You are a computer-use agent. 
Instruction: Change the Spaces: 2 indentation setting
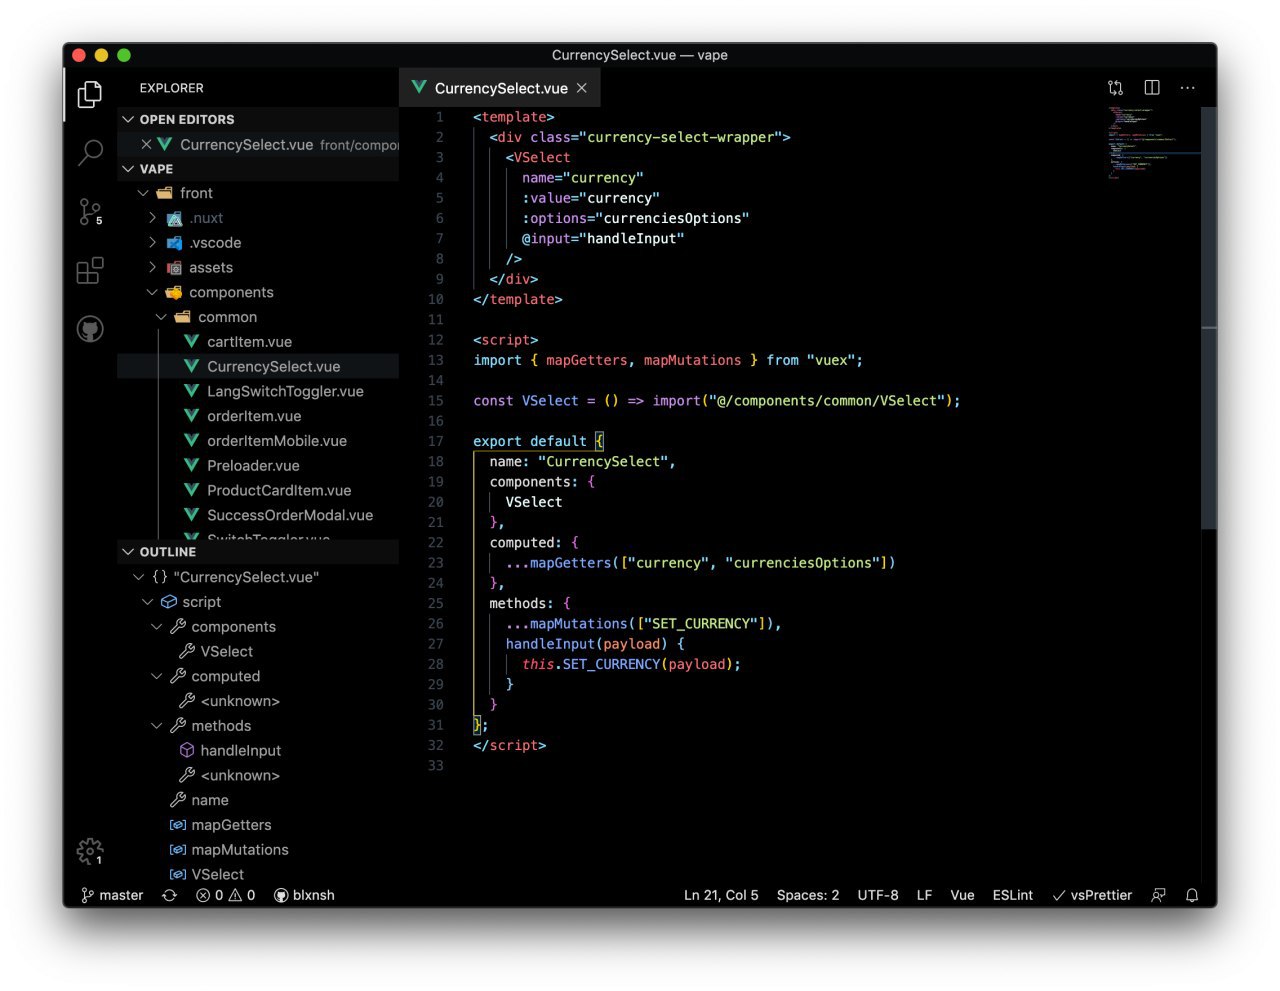[808, 895]
